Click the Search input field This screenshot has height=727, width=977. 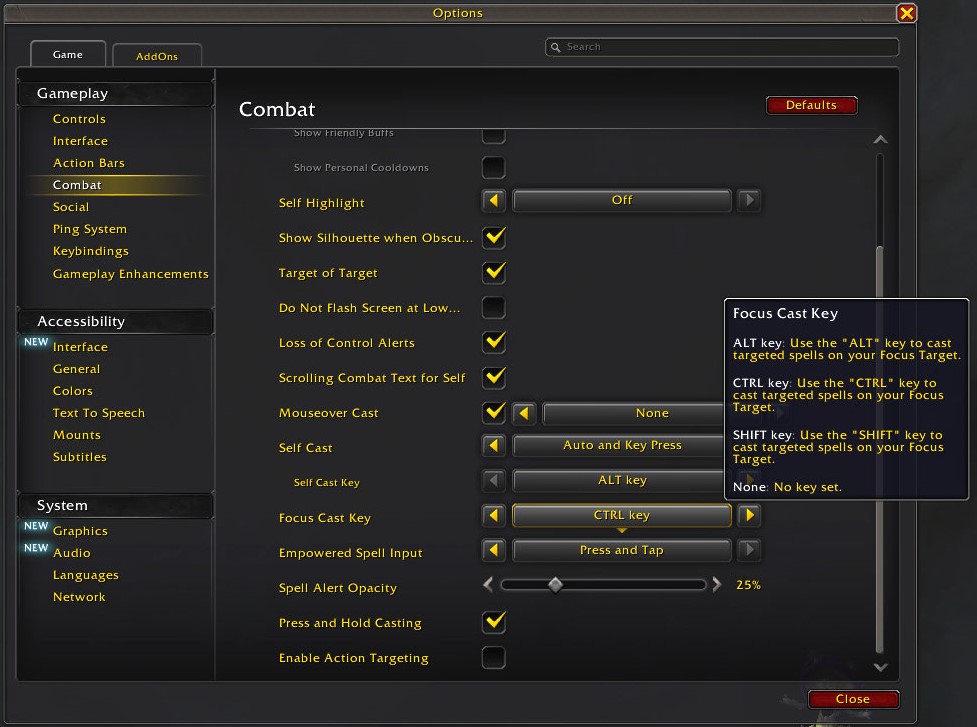click(x=722, y=47)
